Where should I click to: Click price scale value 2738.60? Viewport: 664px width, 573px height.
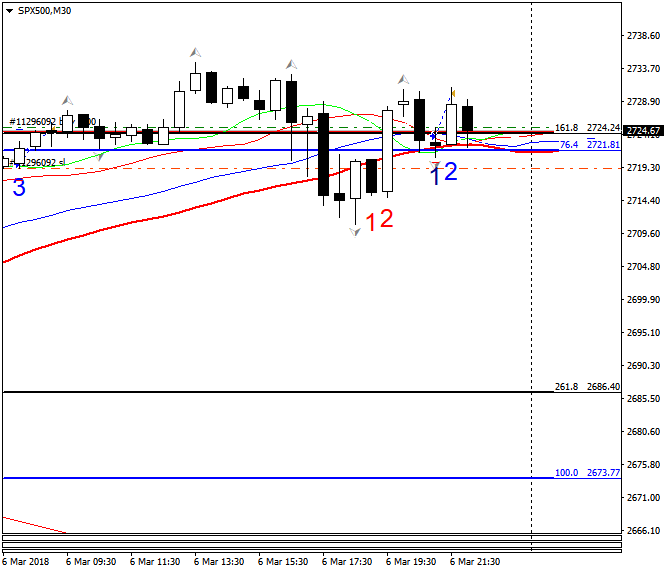(x=643, y=36)
